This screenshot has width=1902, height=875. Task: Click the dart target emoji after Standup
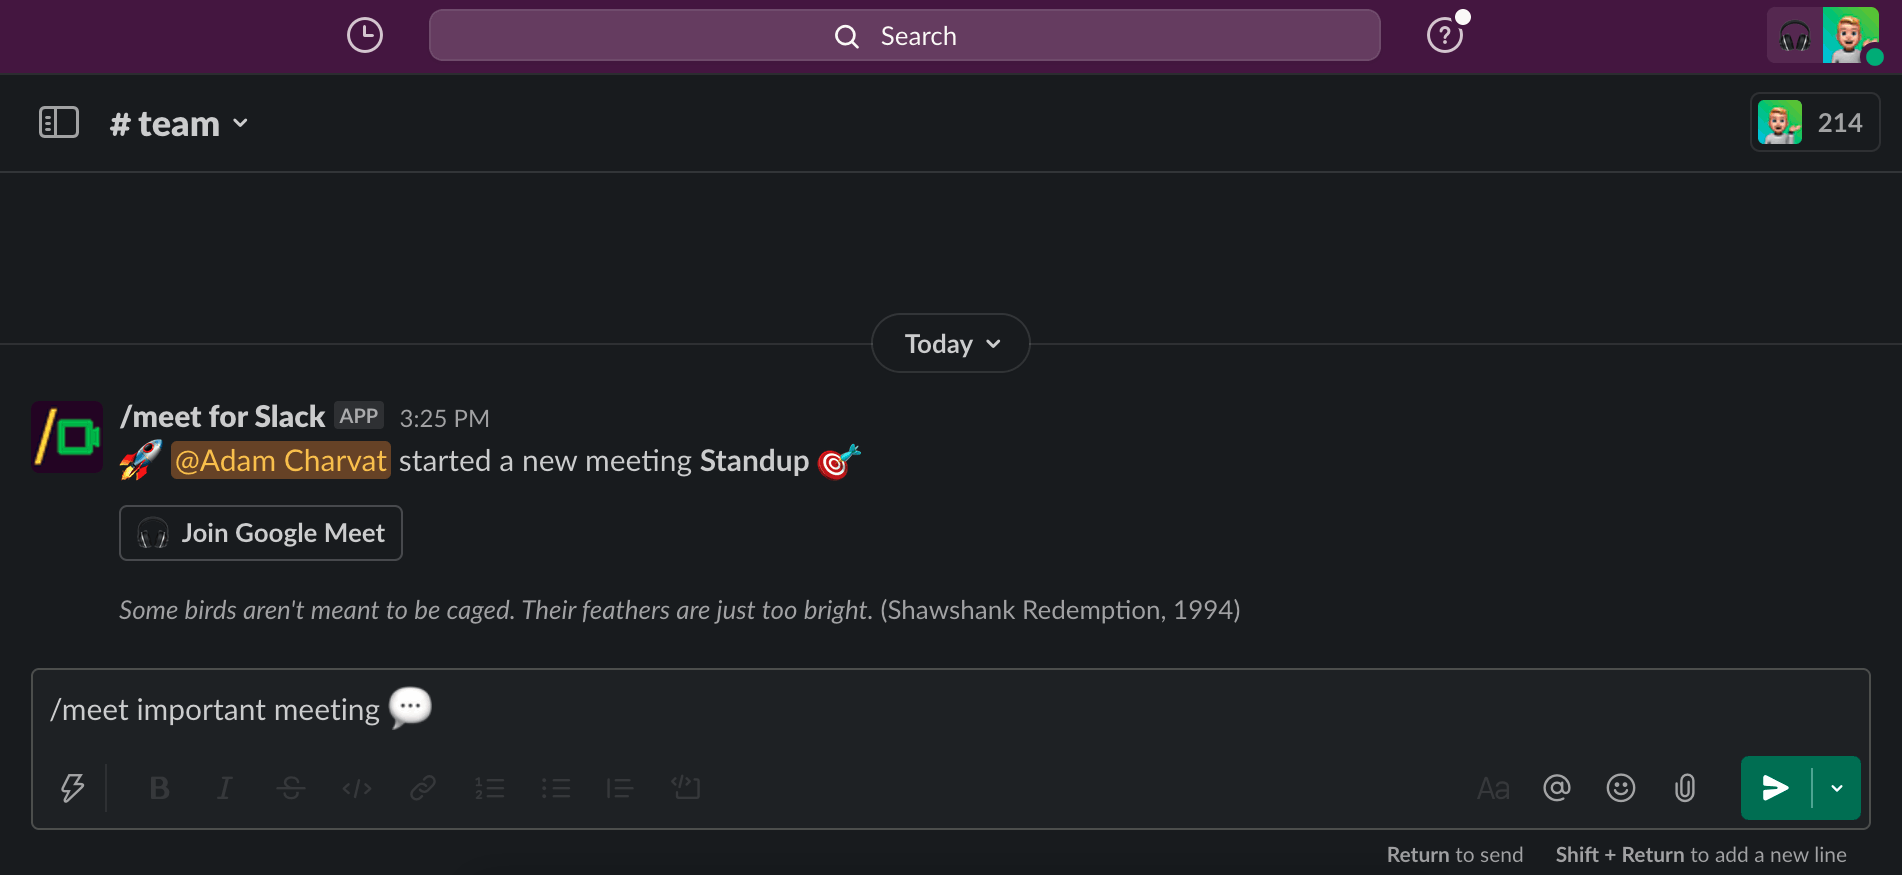(x=839, y=461)
